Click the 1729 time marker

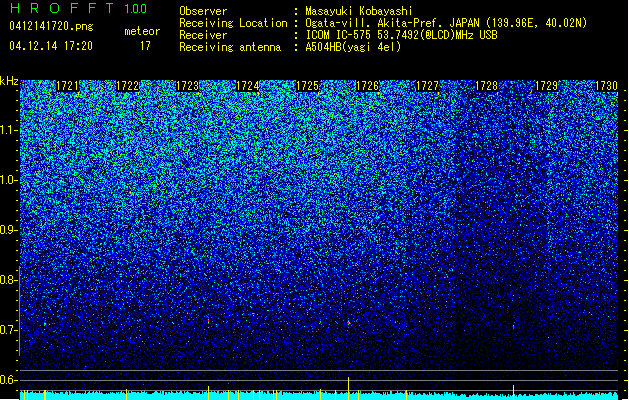click(546, 86)
